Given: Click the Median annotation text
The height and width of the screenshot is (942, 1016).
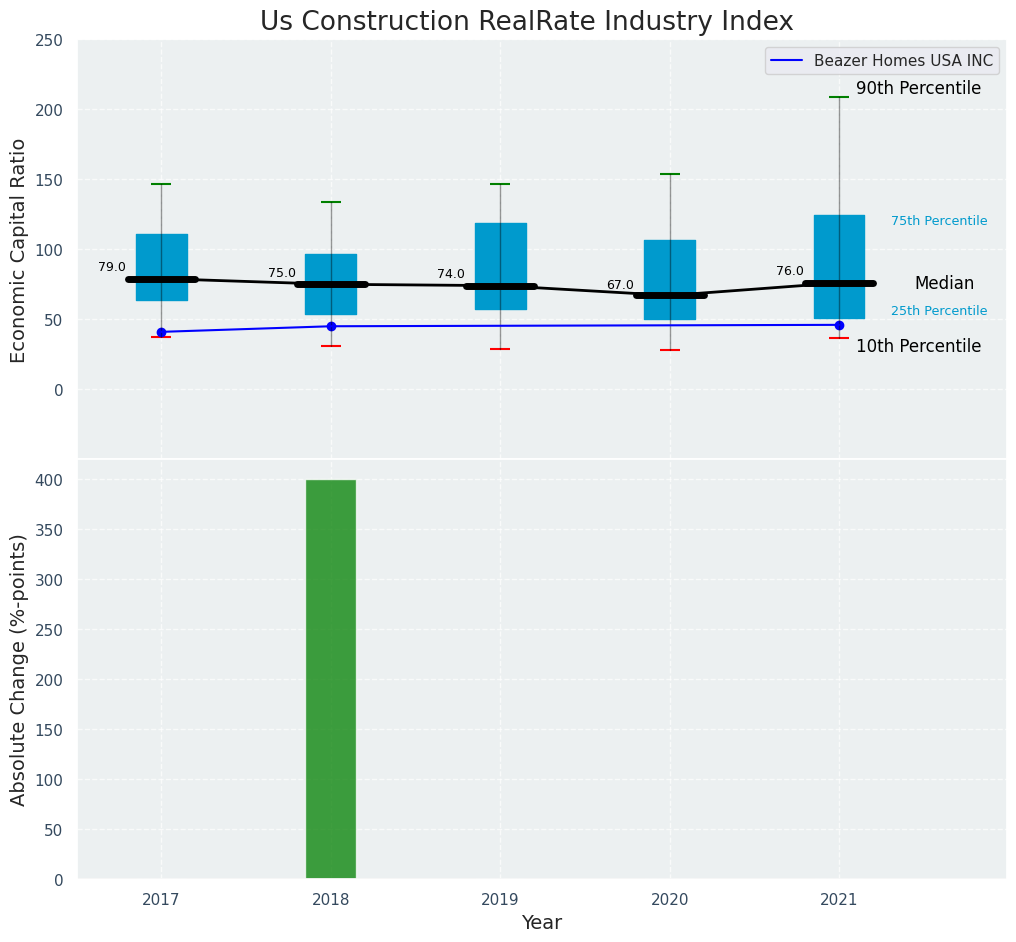Looking at the screenshot, I should pos(943,284).
